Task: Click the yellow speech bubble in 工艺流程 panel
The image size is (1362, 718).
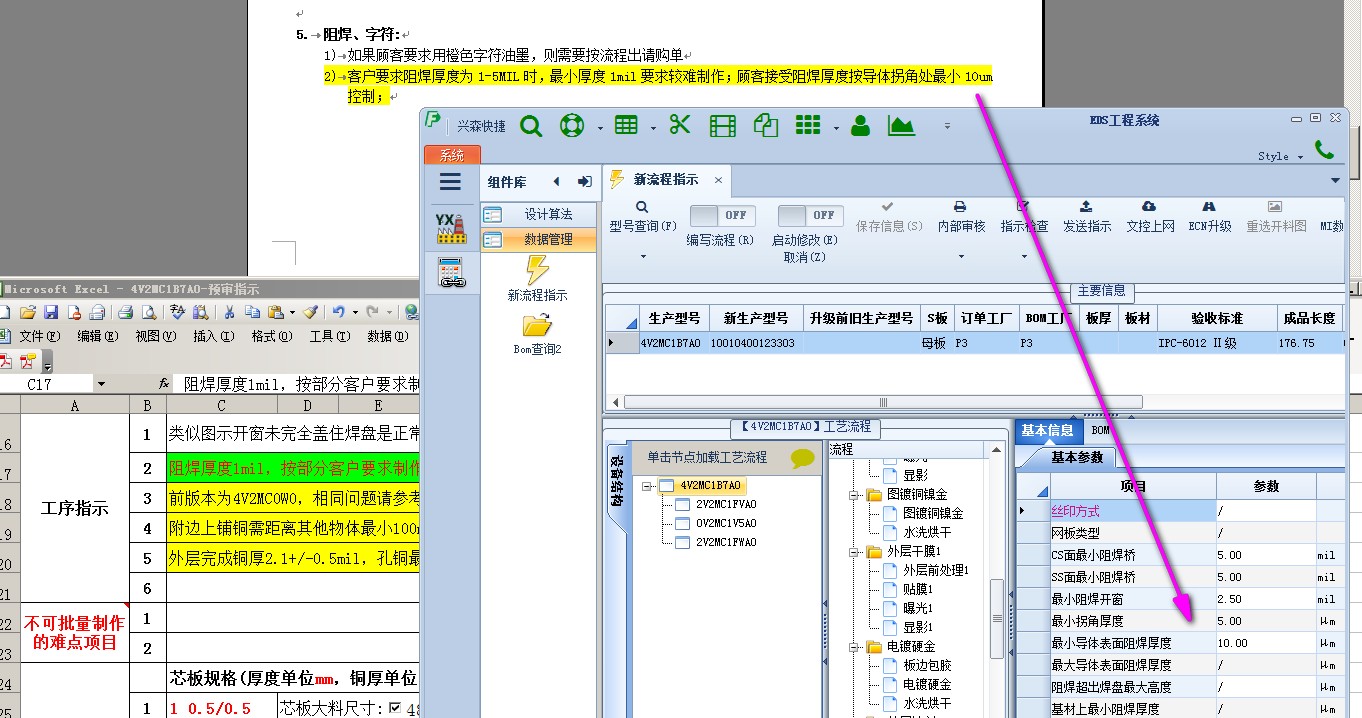Action: tap(802, 458)
